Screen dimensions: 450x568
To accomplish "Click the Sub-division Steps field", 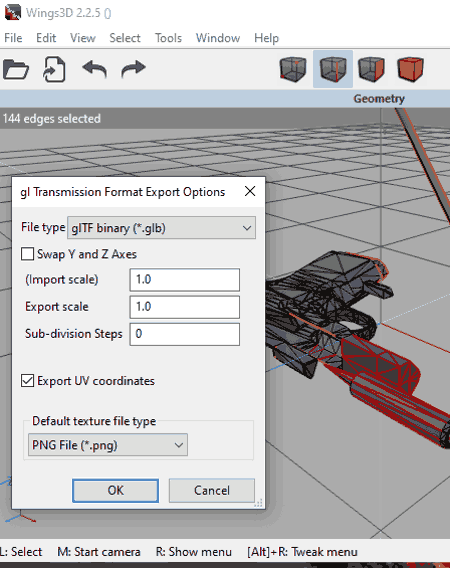I will tap(185, 334).
